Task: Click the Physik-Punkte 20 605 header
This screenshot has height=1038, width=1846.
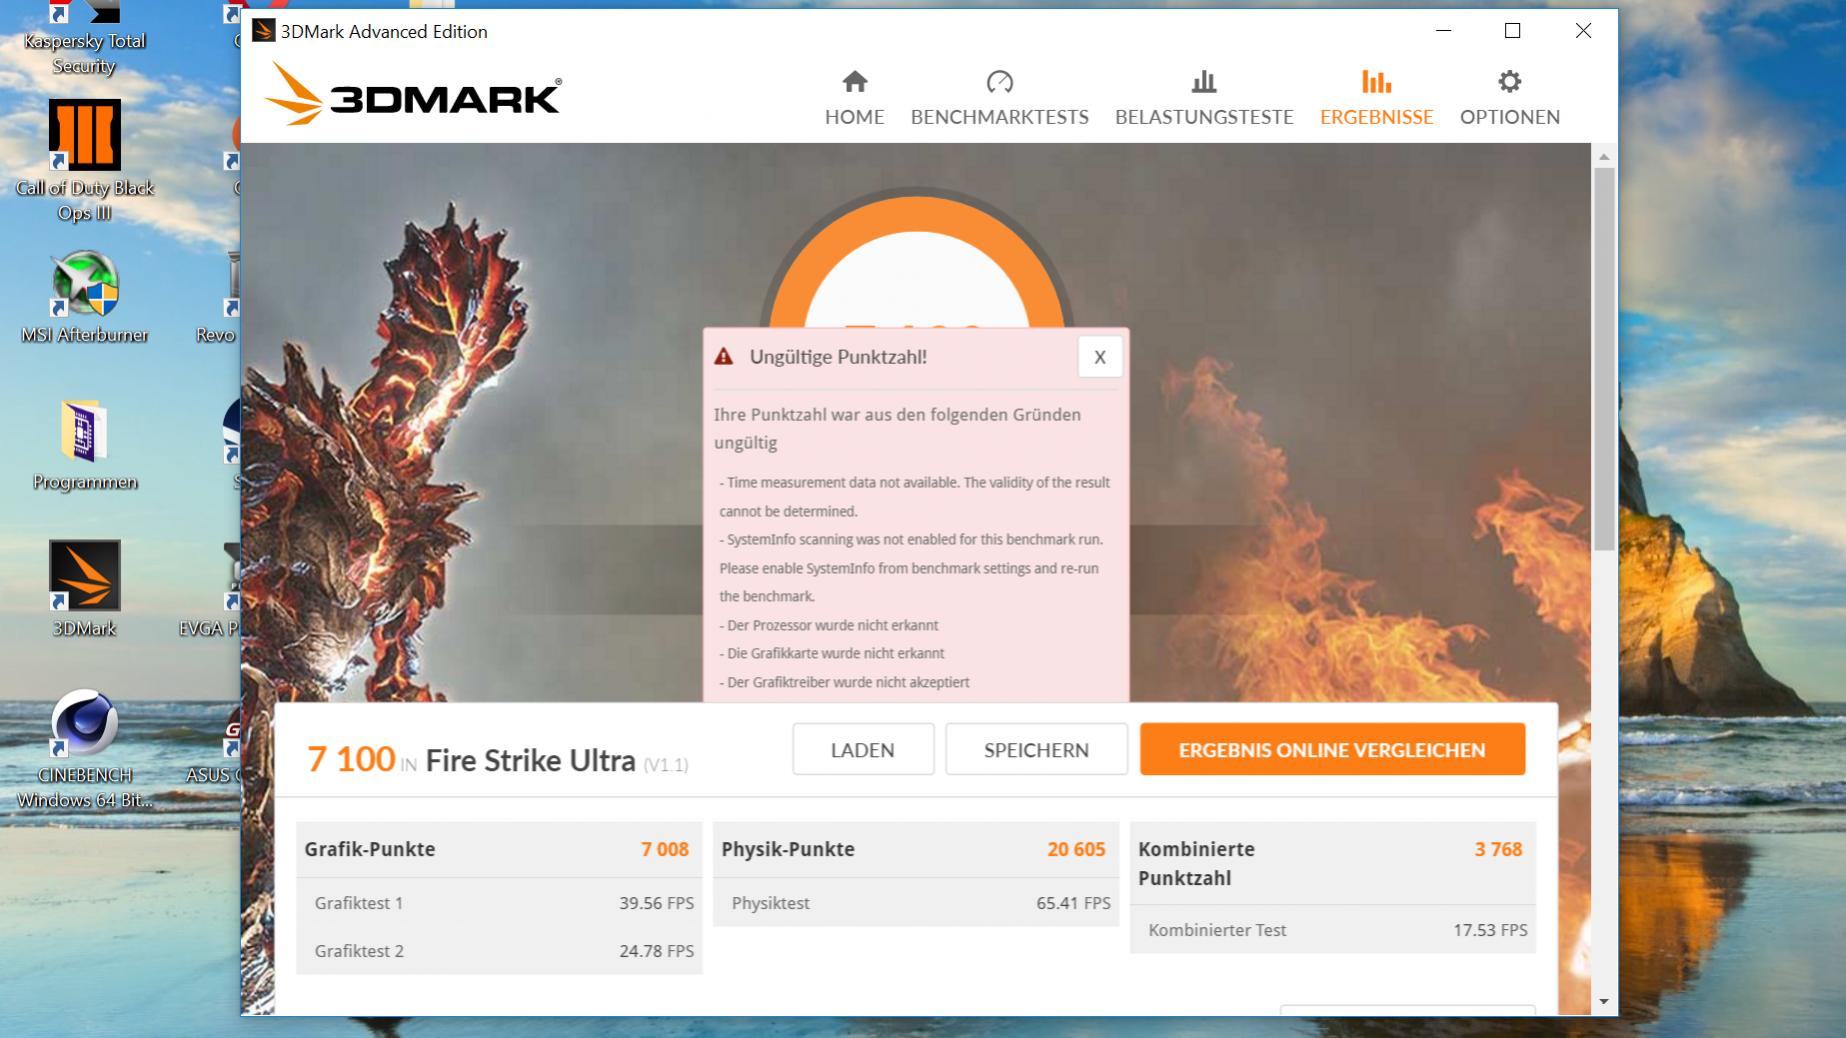Action: tap(916, 849)
